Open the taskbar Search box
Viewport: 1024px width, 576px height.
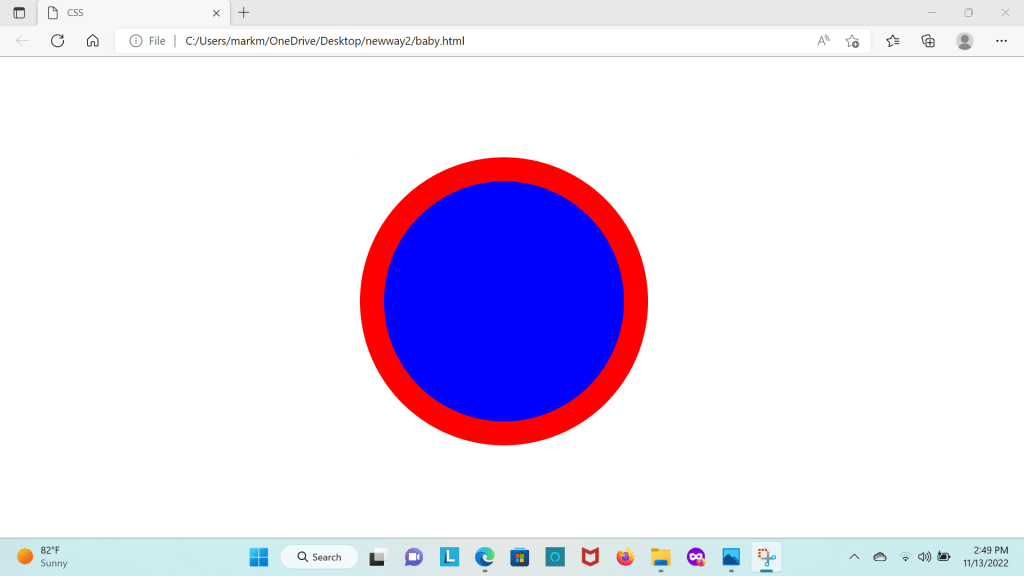[320, 557]
